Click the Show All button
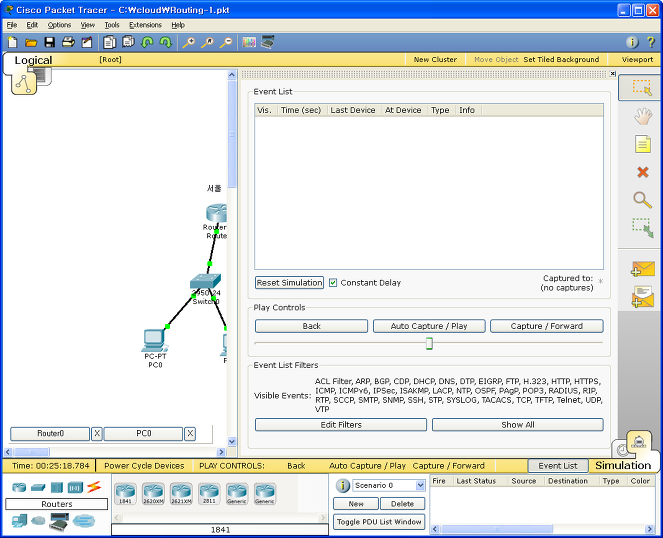 pyautogui.click(x=518, y=425)
